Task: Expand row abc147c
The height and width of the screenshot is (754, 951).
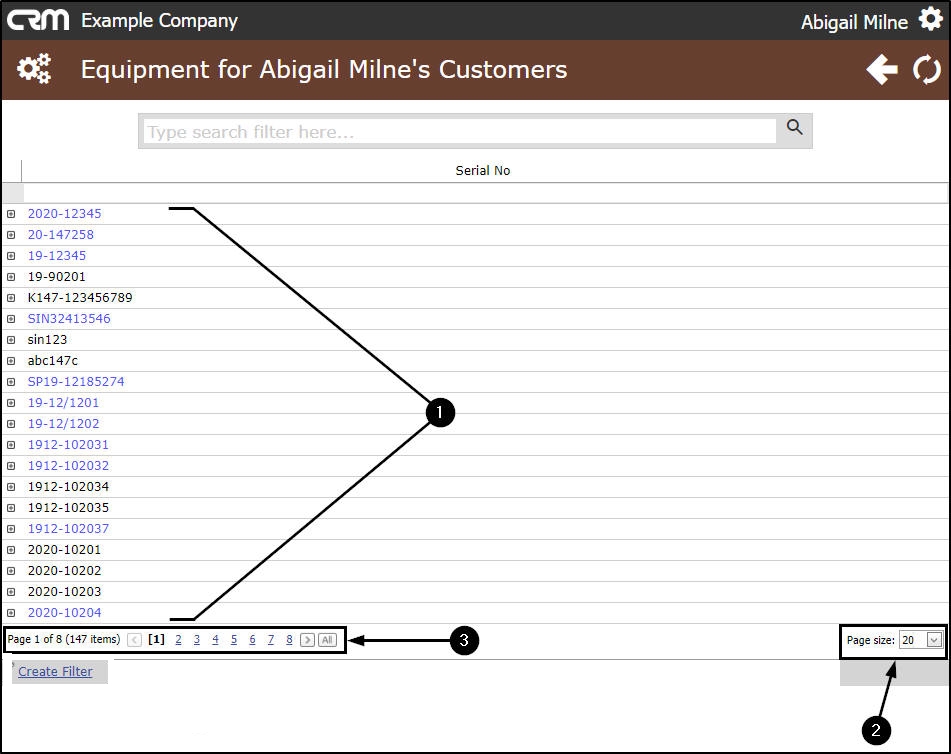Action: [11, 361]
